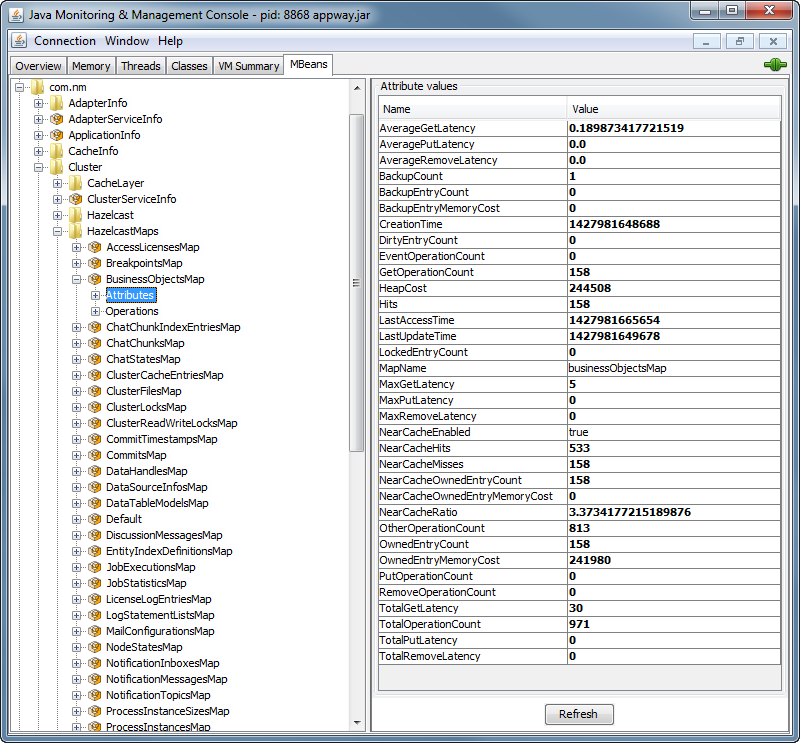Screen dimensions: 800x743
Task: Minimize the inner MBeans frame
Action: click(707, 41)
